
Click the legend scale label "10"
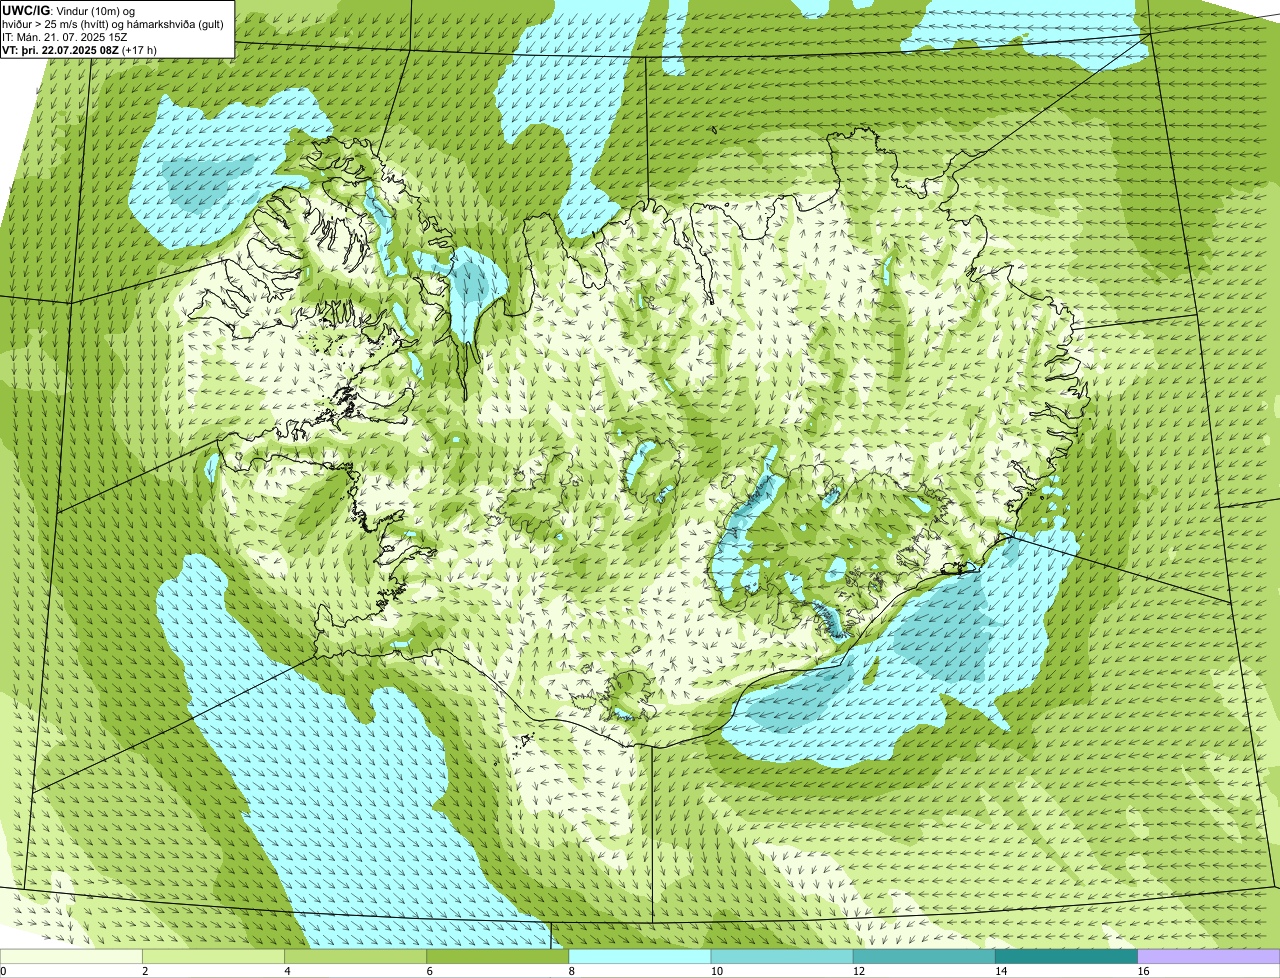coord(715,971)
